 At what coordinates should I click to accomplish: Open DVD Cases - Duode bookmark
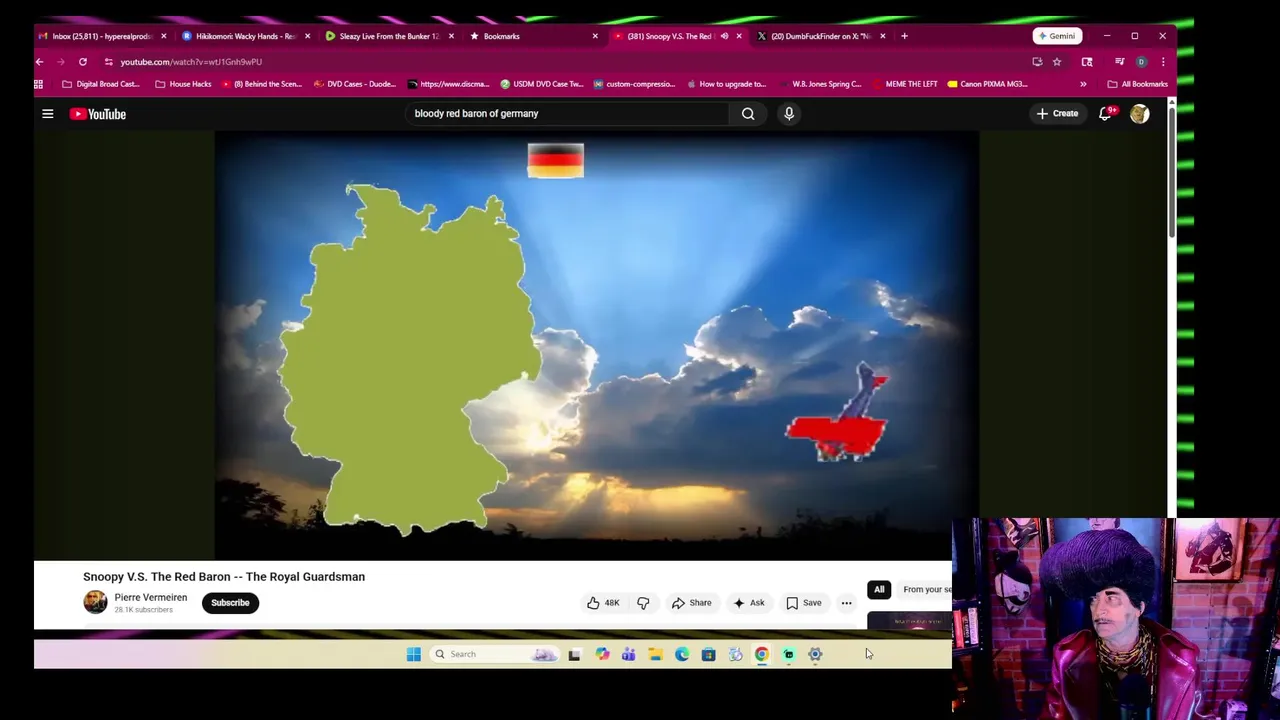(x=355, y=84)
